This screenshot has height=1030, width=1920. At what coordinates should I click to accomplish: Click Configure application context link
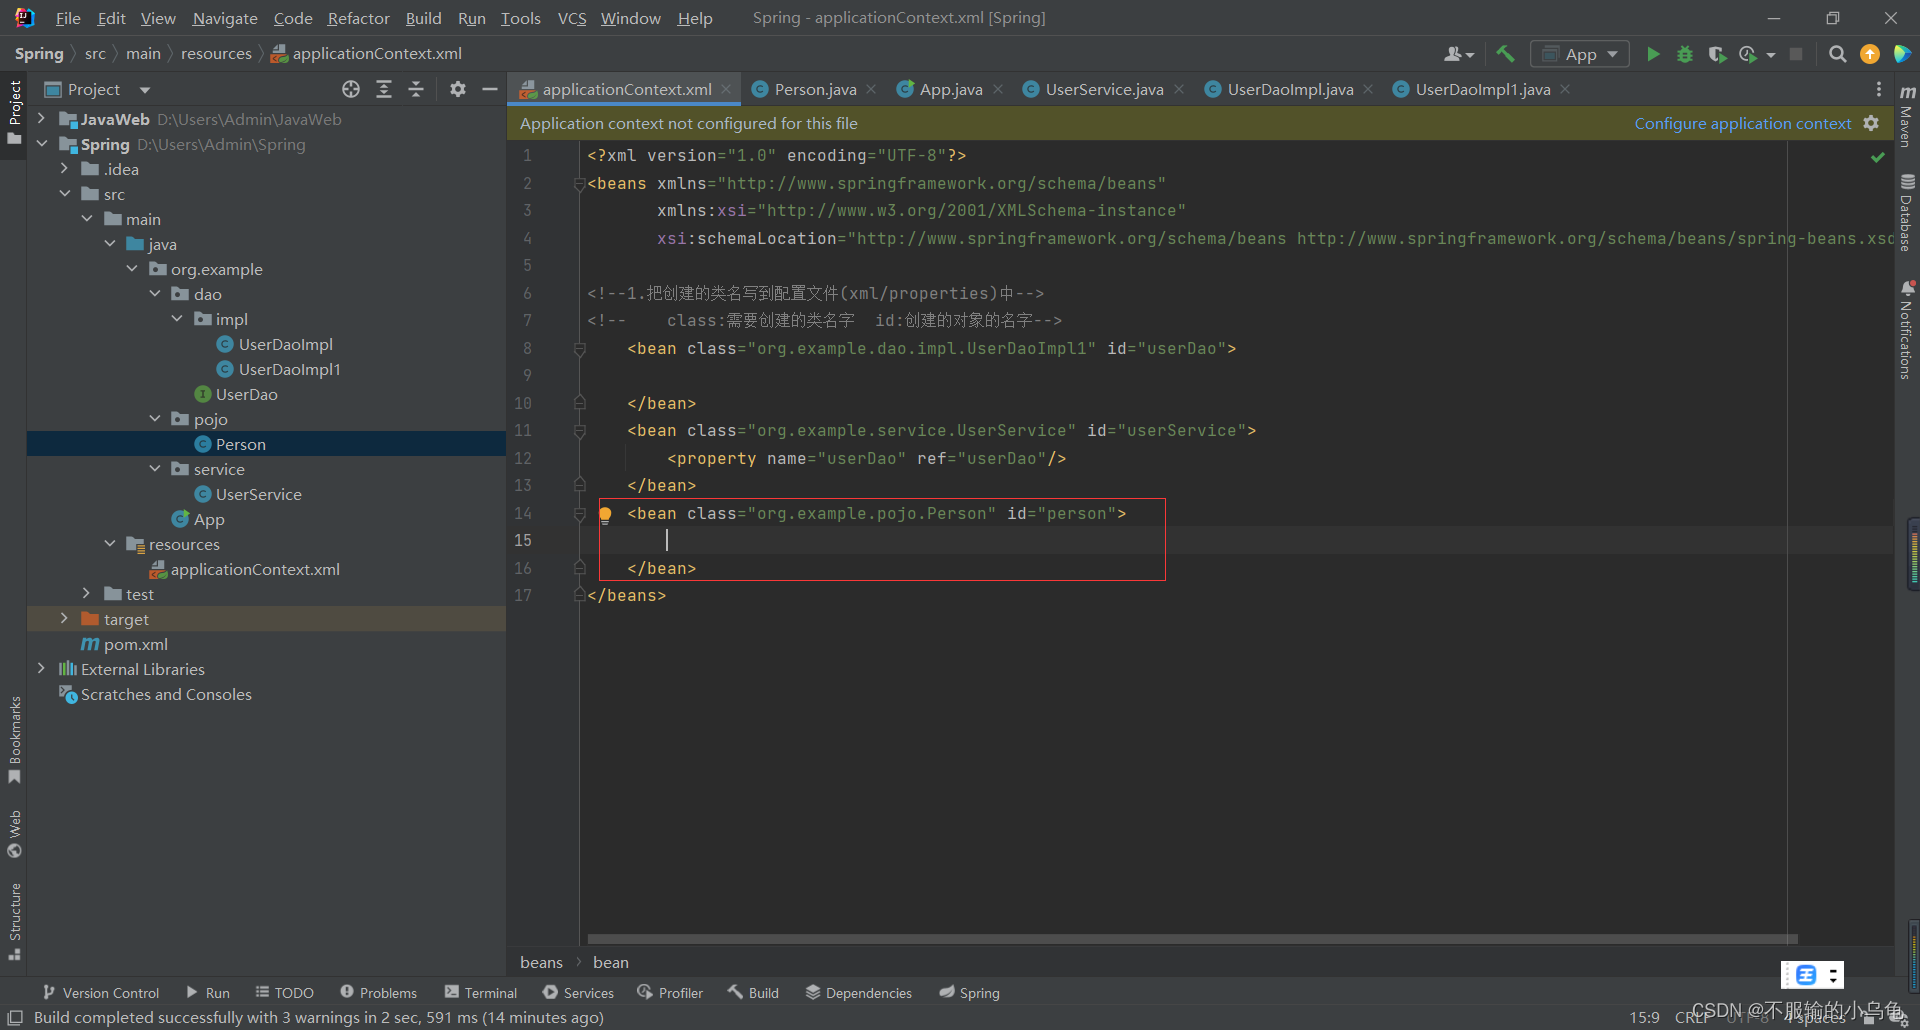pos(1742,123)
